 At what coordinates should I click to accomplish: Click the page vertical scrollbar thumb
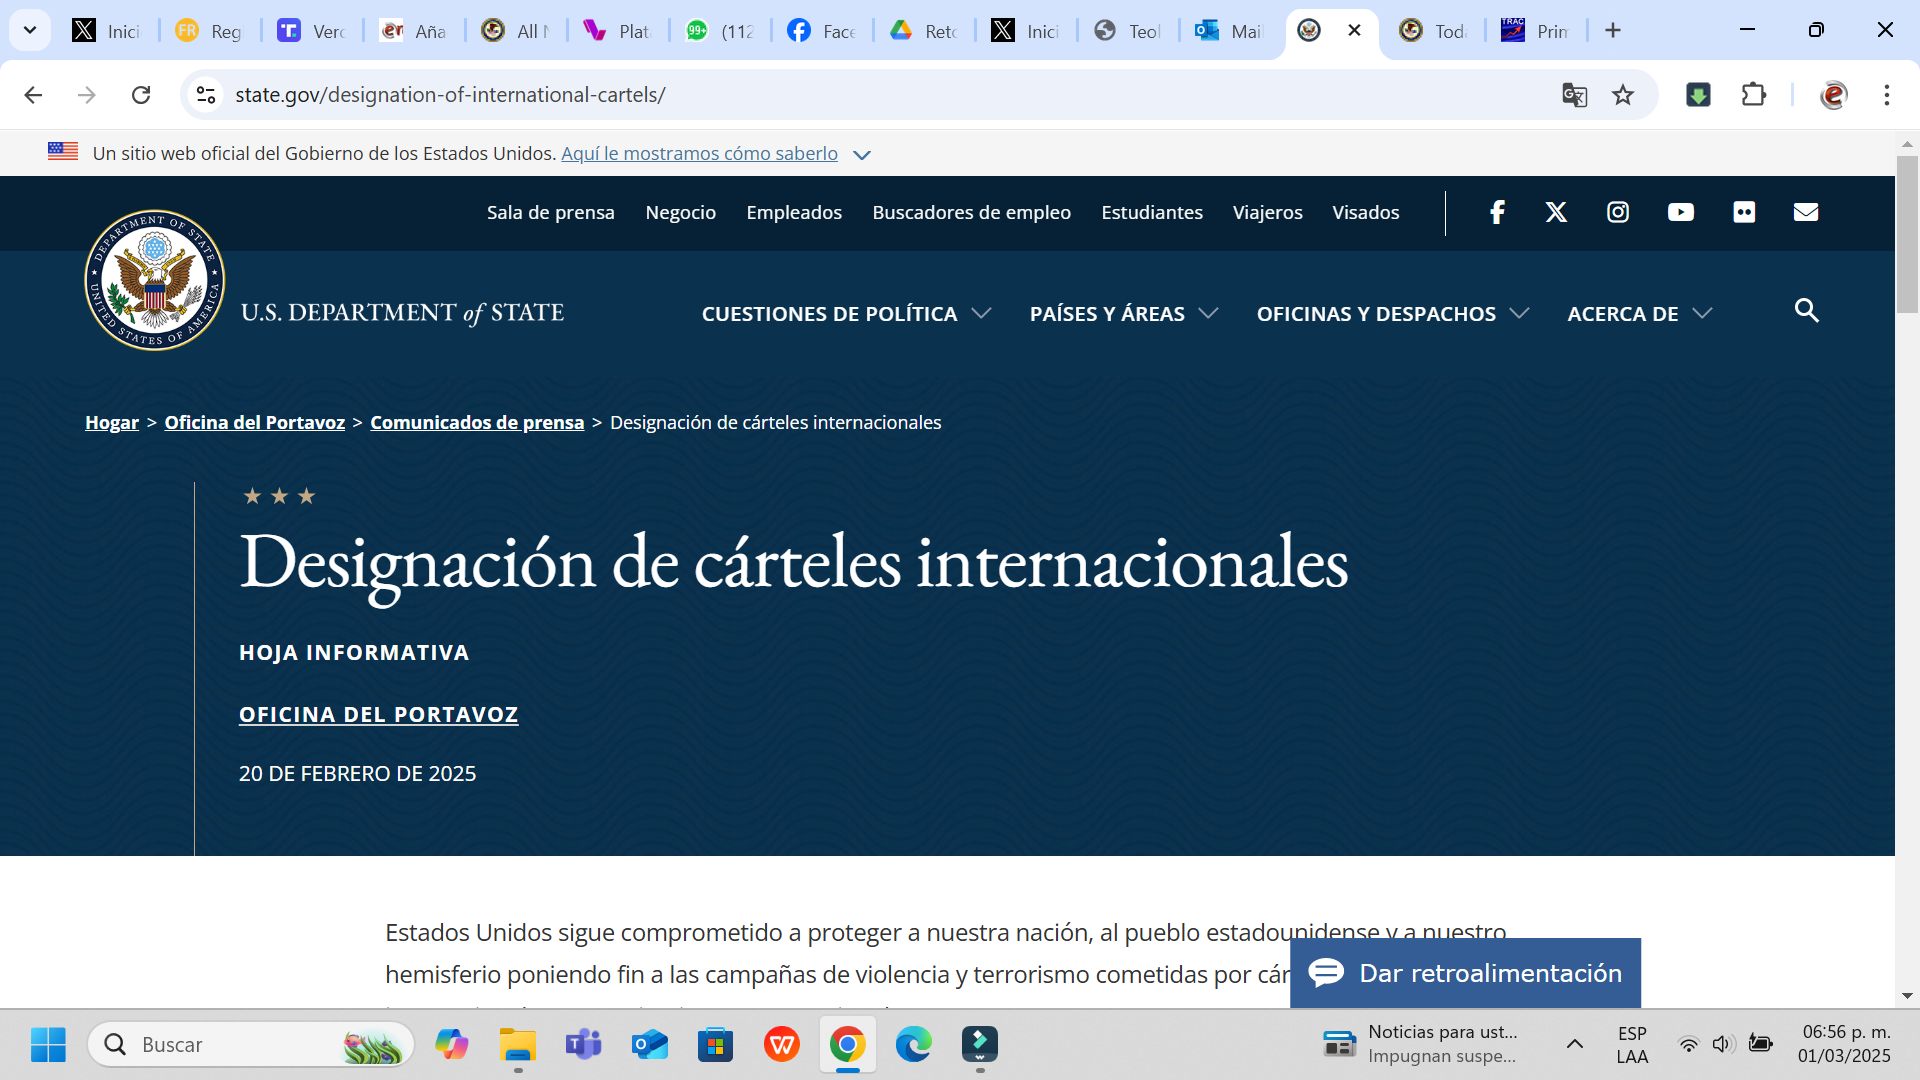point(1907,234)
